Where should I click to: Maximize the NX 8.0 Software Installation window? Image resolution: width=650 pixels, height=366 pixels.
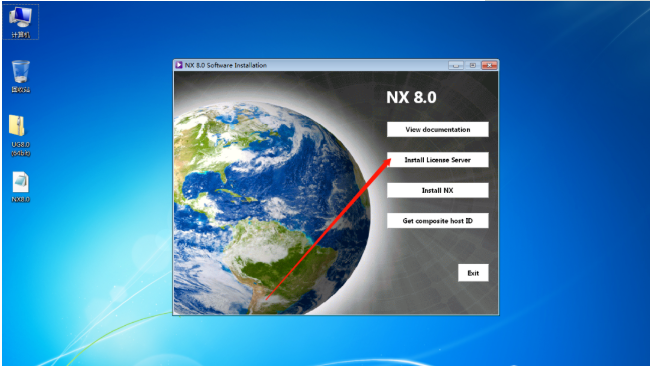point(472,65)
